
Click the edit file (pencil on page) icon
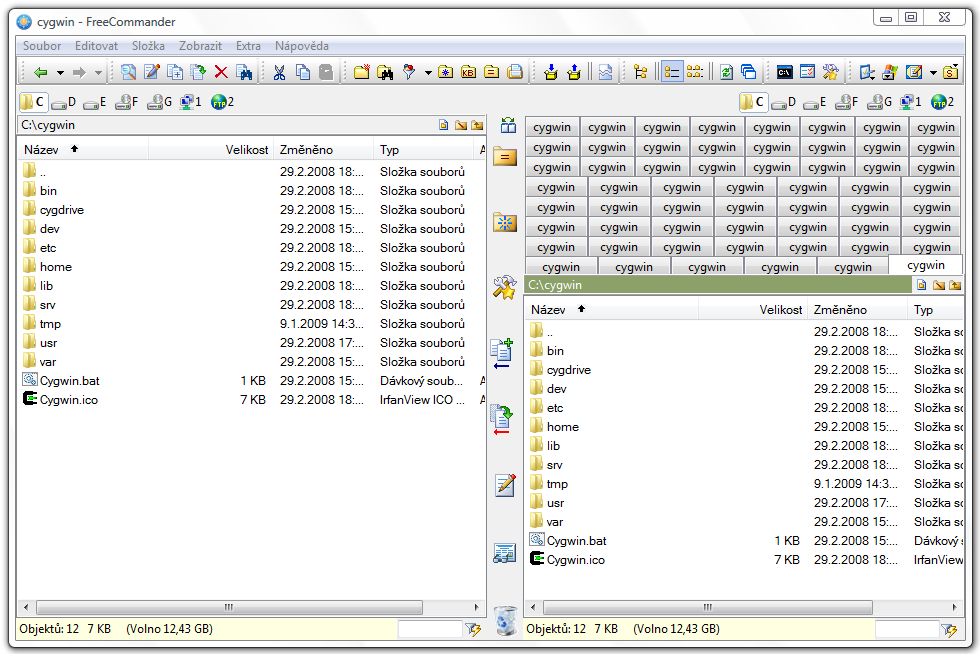(x=152, y=73)
